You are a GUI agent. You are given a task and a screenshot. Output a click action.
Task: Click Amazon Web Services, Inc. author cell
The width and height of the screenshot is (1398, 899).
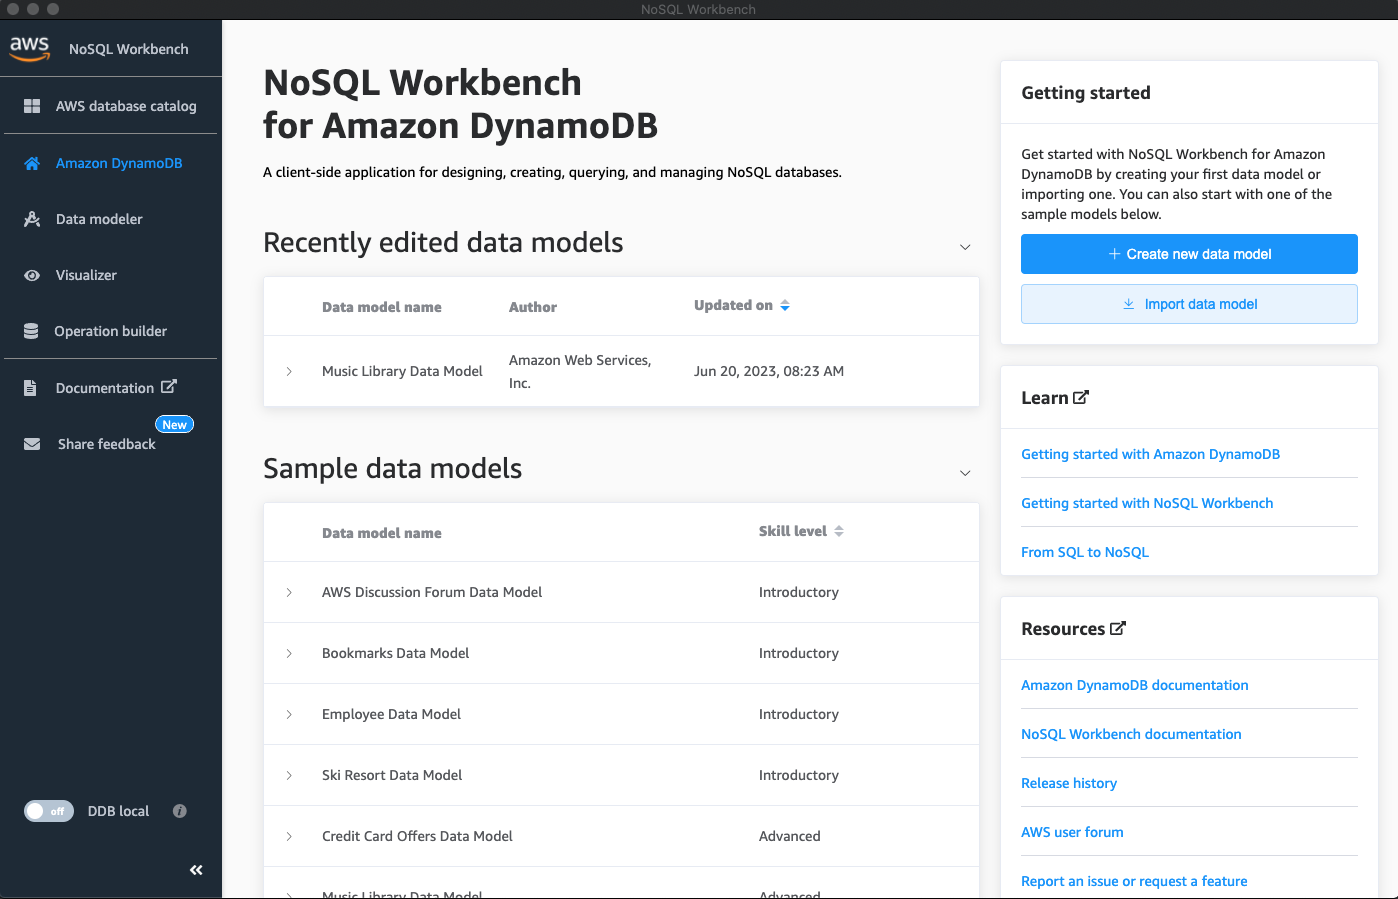click(580, 371)
